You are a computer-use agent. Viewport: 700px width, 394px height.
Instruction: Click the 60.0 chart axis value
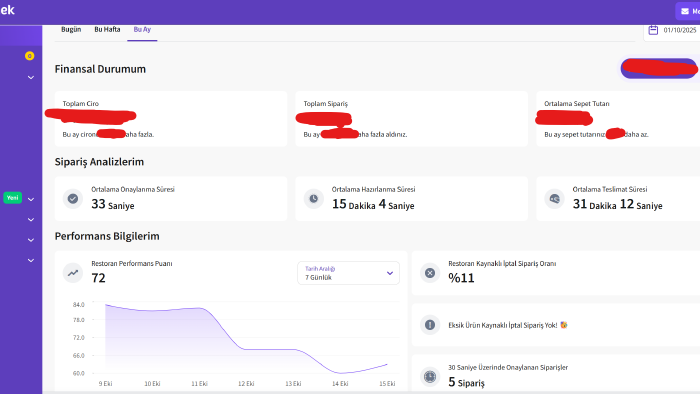79,373
